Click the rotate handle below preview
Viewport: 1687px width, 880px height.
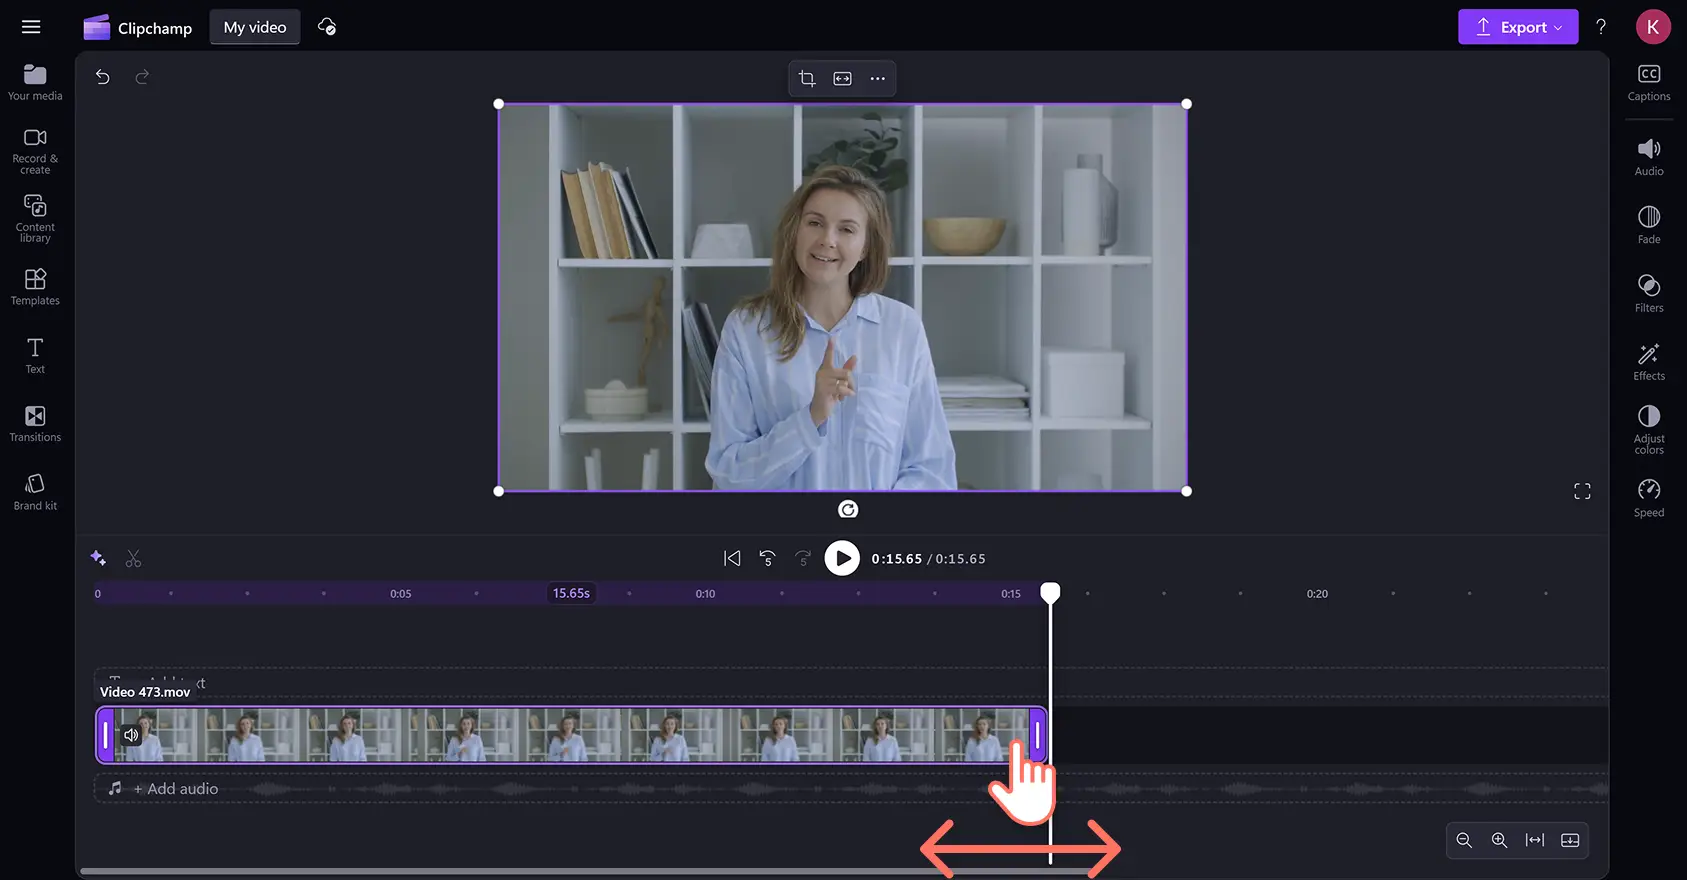(848, 510)
